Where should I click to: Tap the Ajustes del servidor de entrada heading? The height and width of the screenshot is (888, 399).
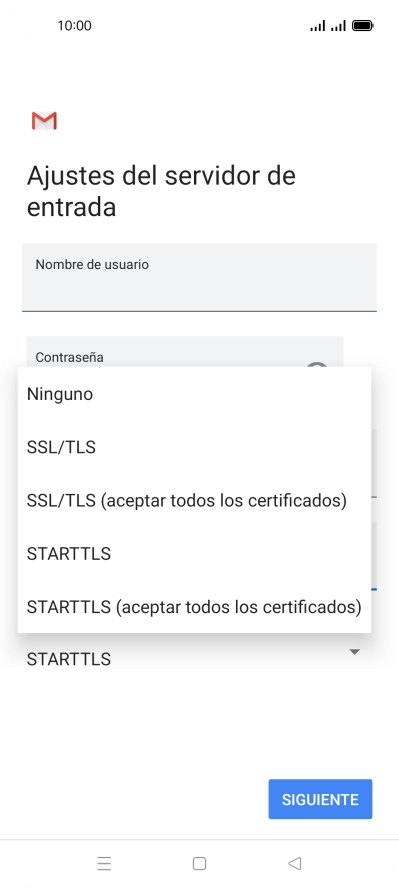[x=161, y=191]
